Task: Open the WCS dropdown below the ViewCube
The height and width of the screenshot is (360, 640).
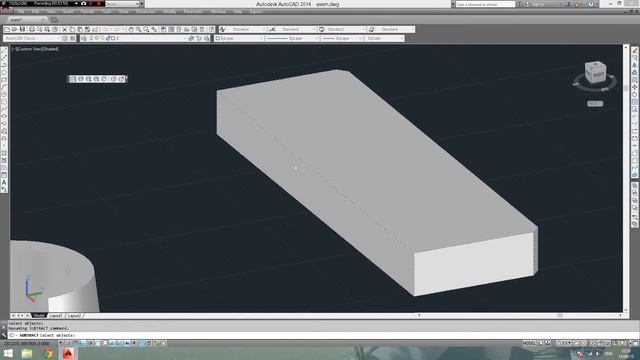Action: (x=595, y=104)
